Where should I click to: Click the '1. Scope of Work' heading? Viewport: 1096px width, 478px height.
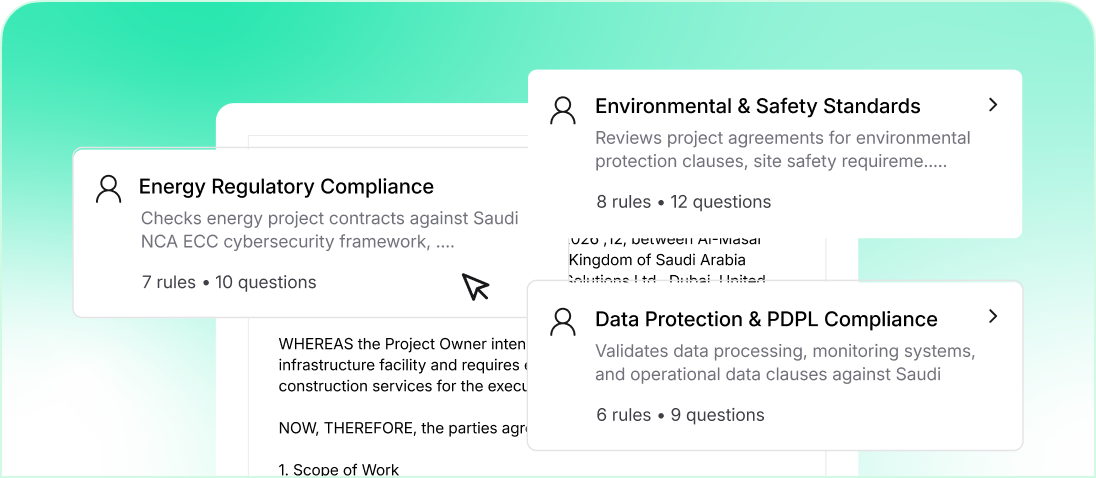pyautogui.click(x=339, y=470)
